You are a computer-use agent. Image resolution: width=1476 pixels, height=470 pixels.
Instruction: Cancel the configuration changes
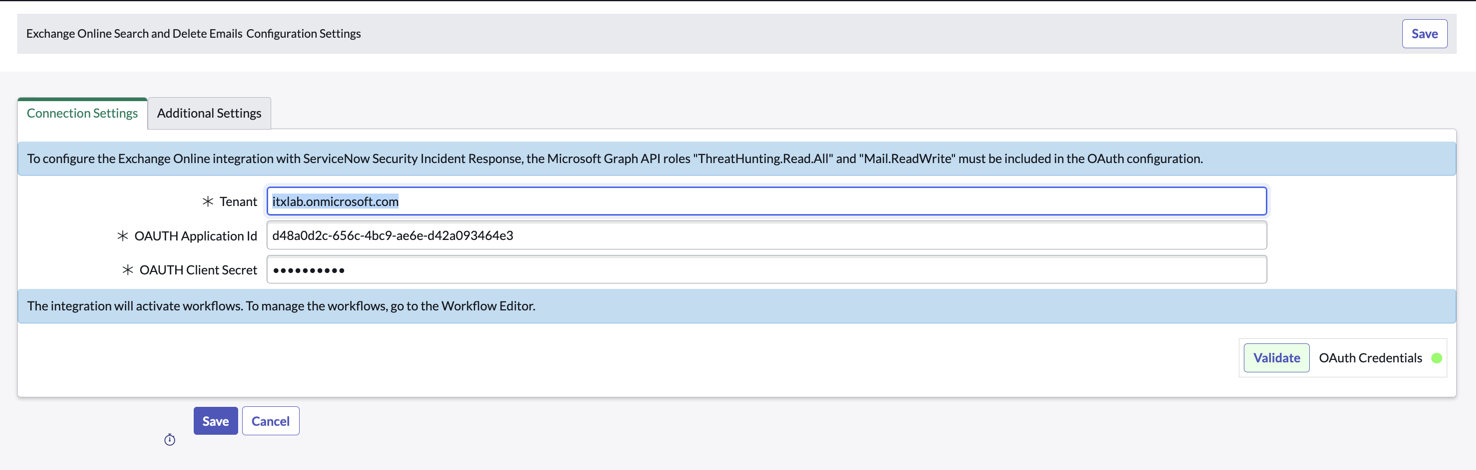pos(270,421)
